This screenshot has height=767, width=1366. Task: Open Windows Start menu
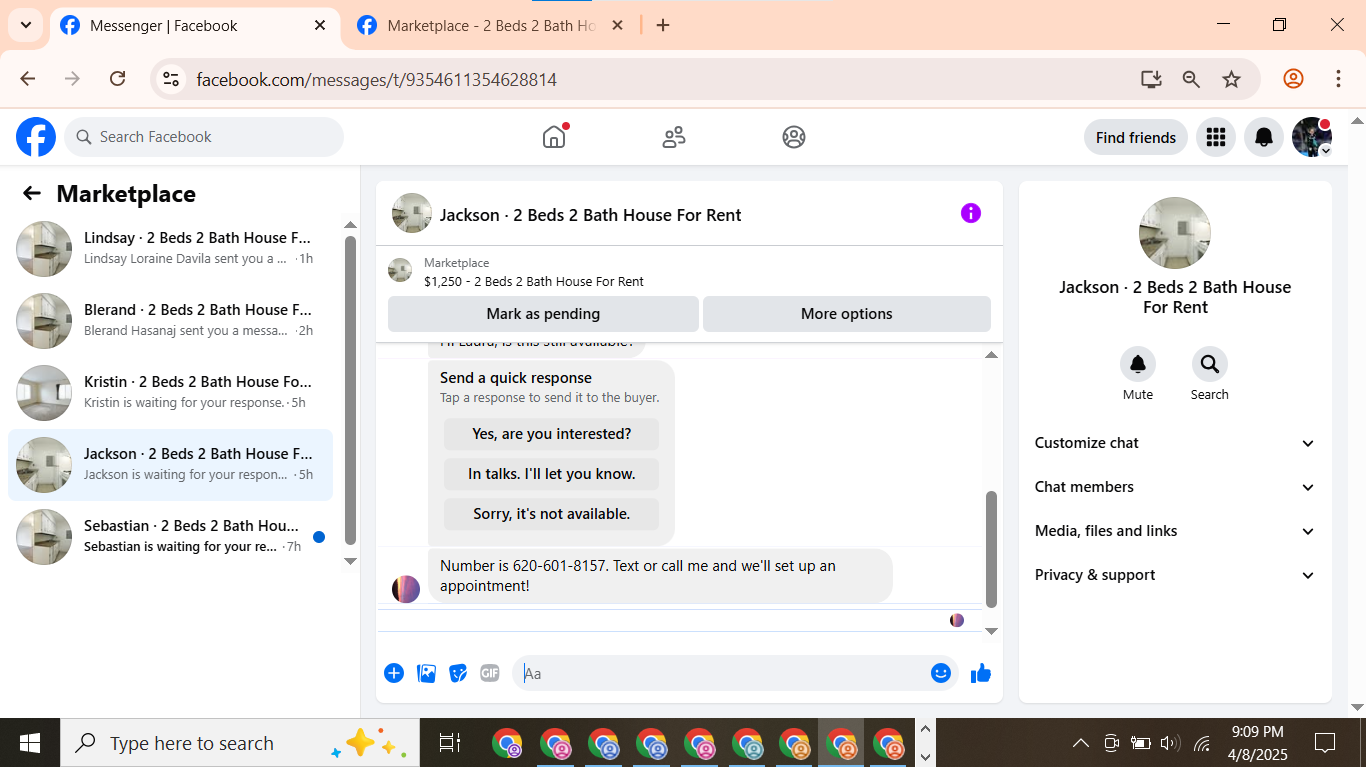point(30,743)
